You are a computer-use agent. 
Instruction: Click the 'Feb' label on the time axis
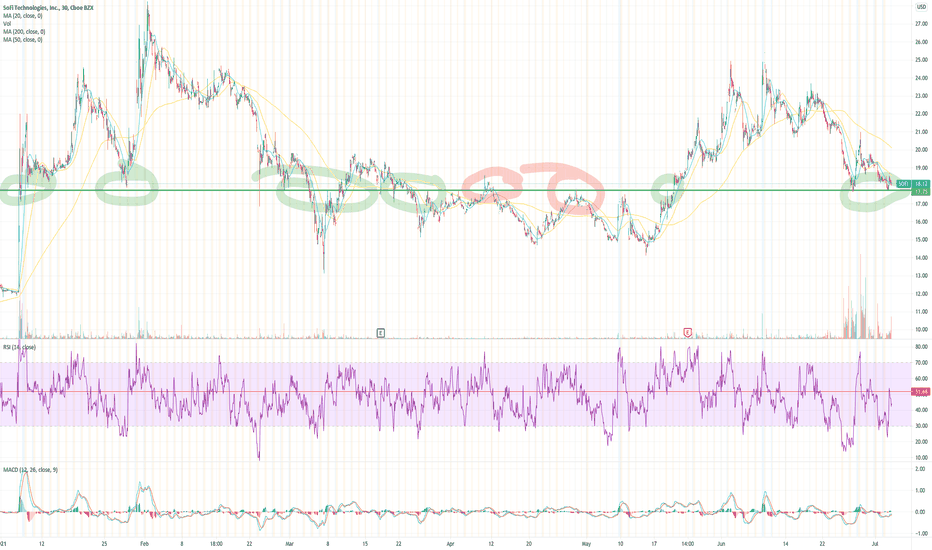point(144,543)
